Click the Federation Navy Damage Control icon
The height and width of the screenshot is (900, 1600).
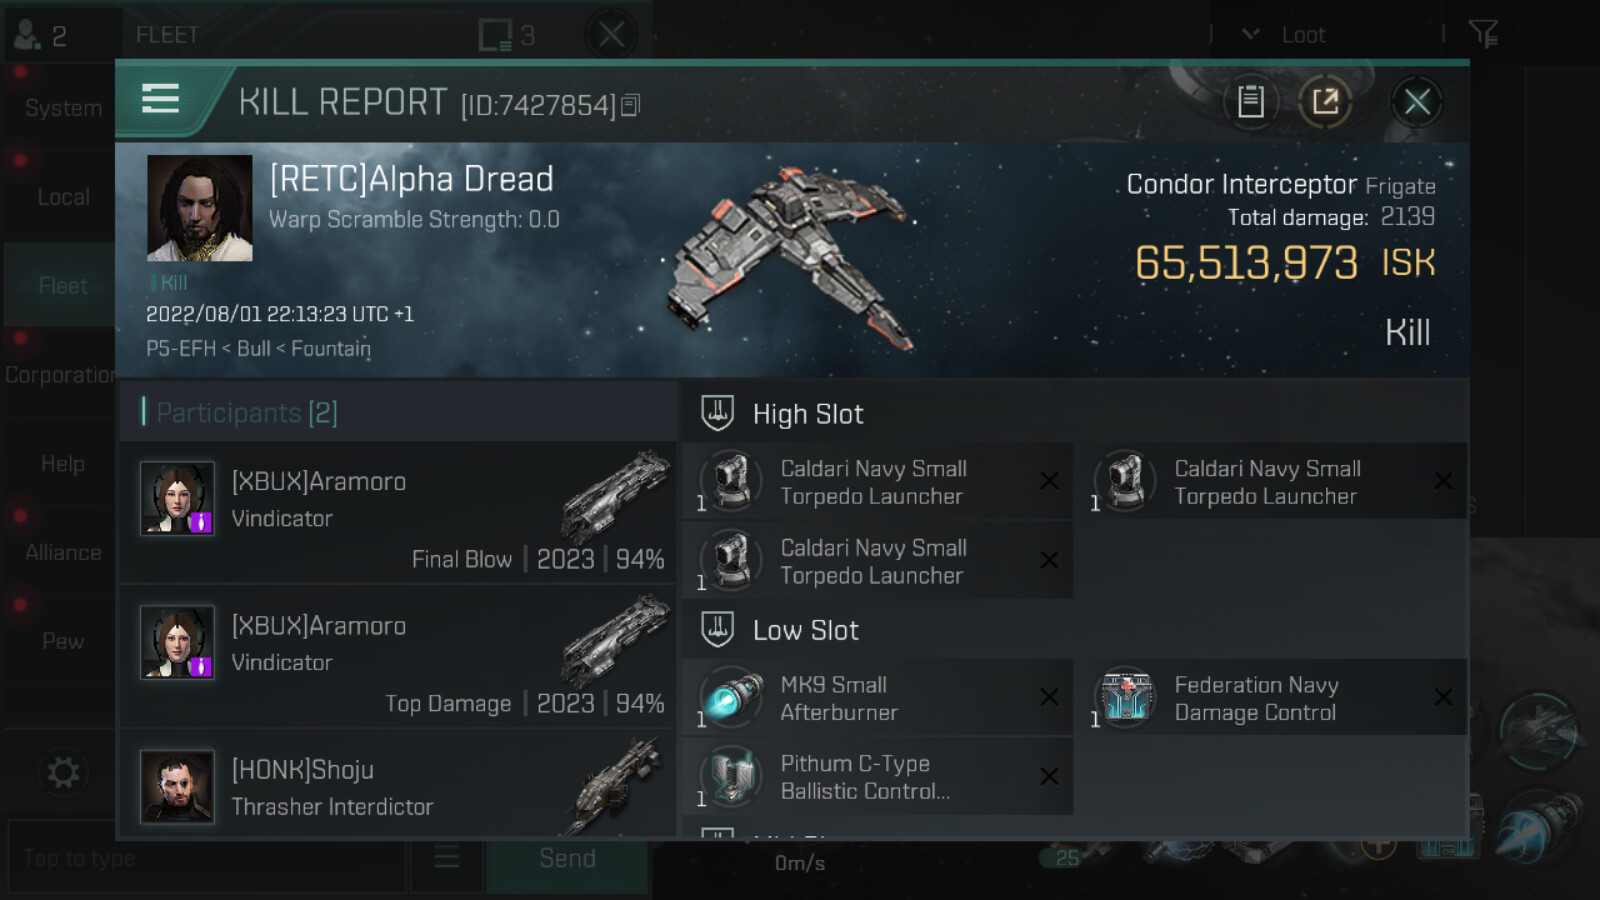click(x=1125, y=698)
